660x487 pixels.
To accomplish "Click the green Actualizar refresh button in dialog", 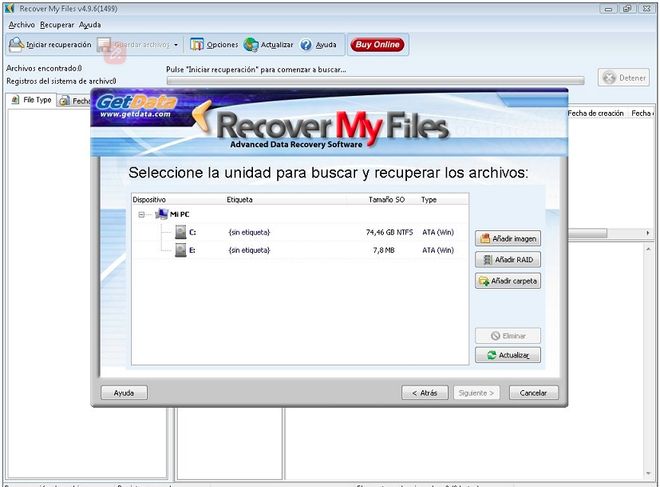I will (508, 355).
